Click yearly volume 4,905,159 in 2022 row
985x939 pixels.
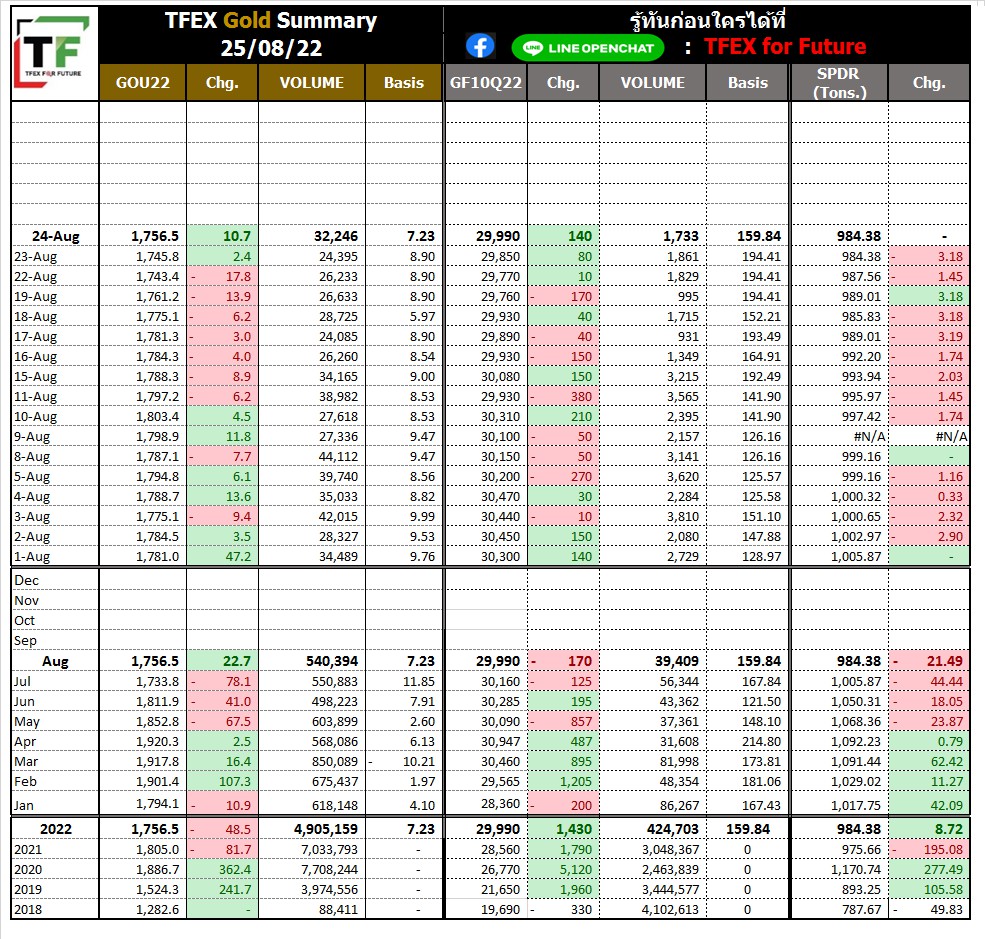click(325, 829)
